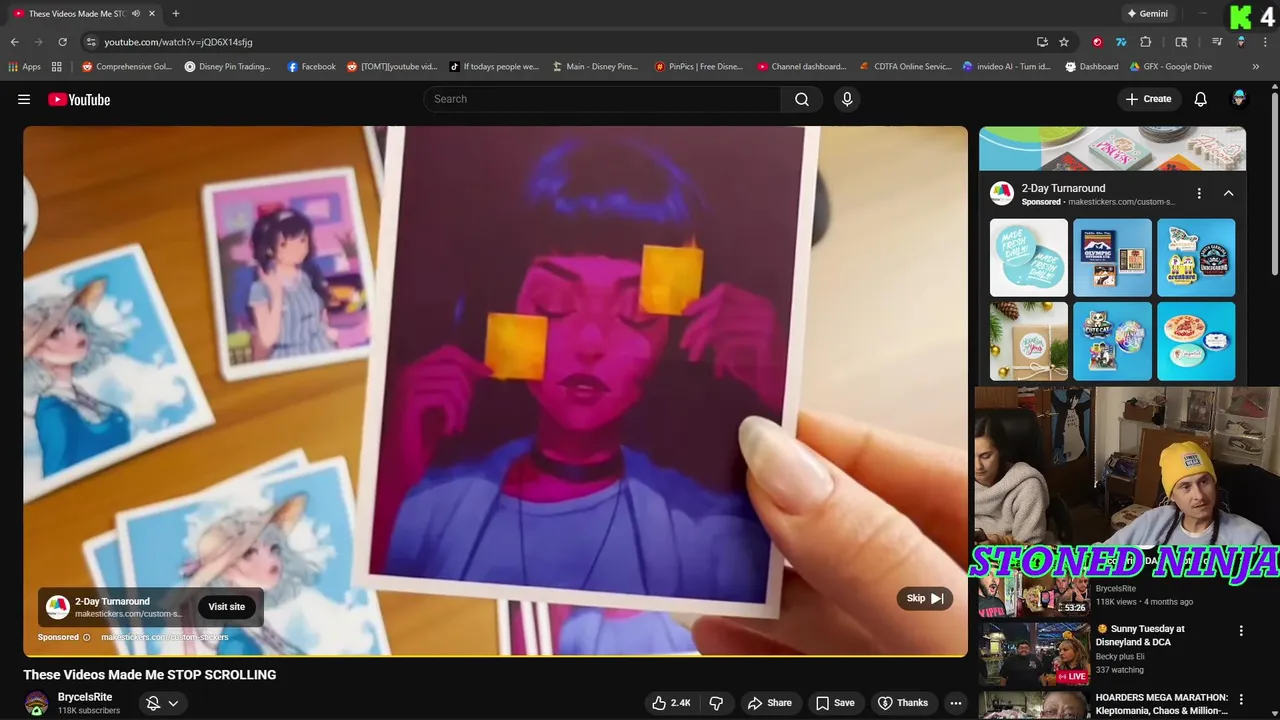This screenshot has height=720, width=1280.
Task: Open the Gemini button in Chrome
Action: click(x=1146, y=14)
